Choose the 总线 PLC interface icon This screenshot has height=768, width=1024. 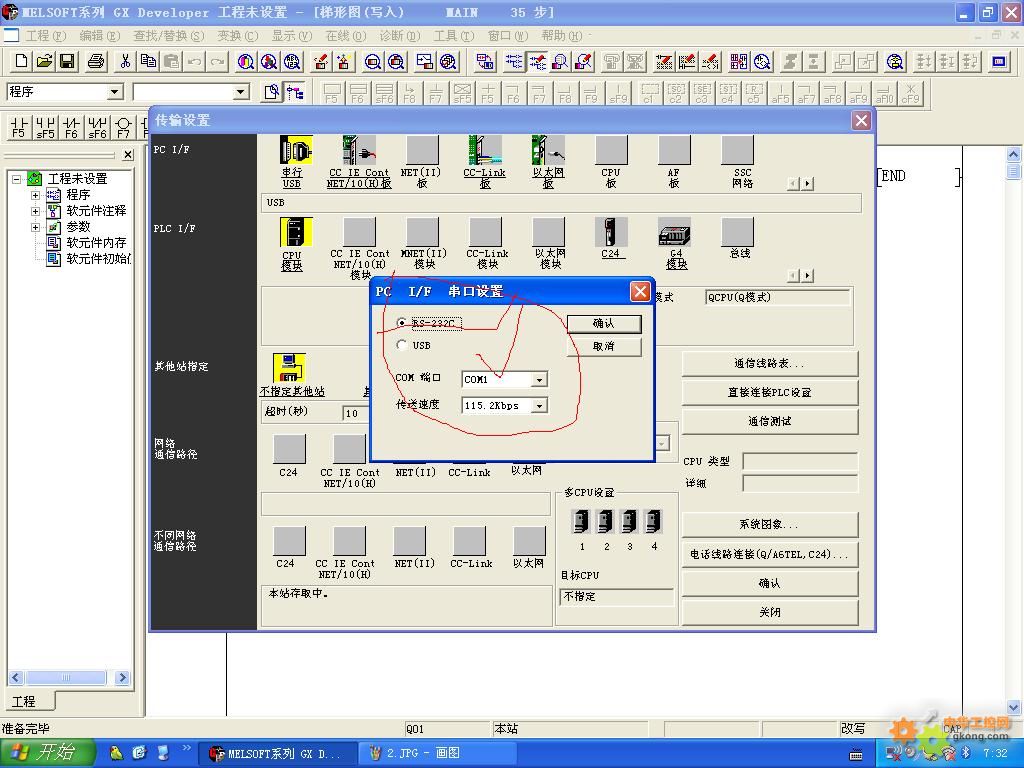[737, 232]
